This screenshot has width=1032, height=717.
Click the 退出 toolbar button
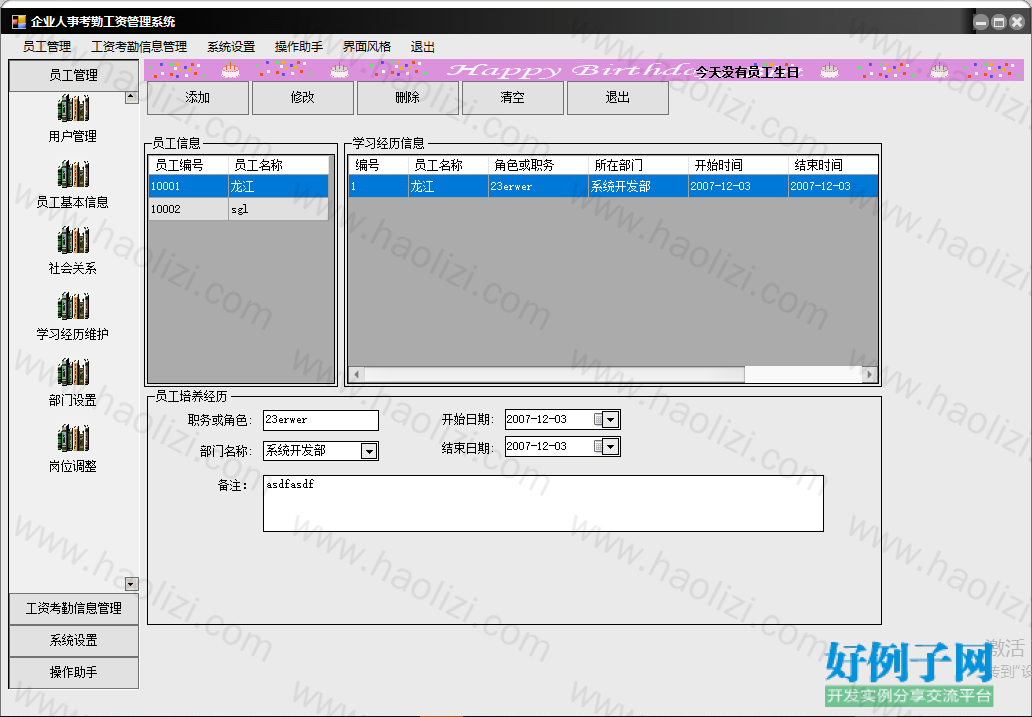[x=617, y=97]
